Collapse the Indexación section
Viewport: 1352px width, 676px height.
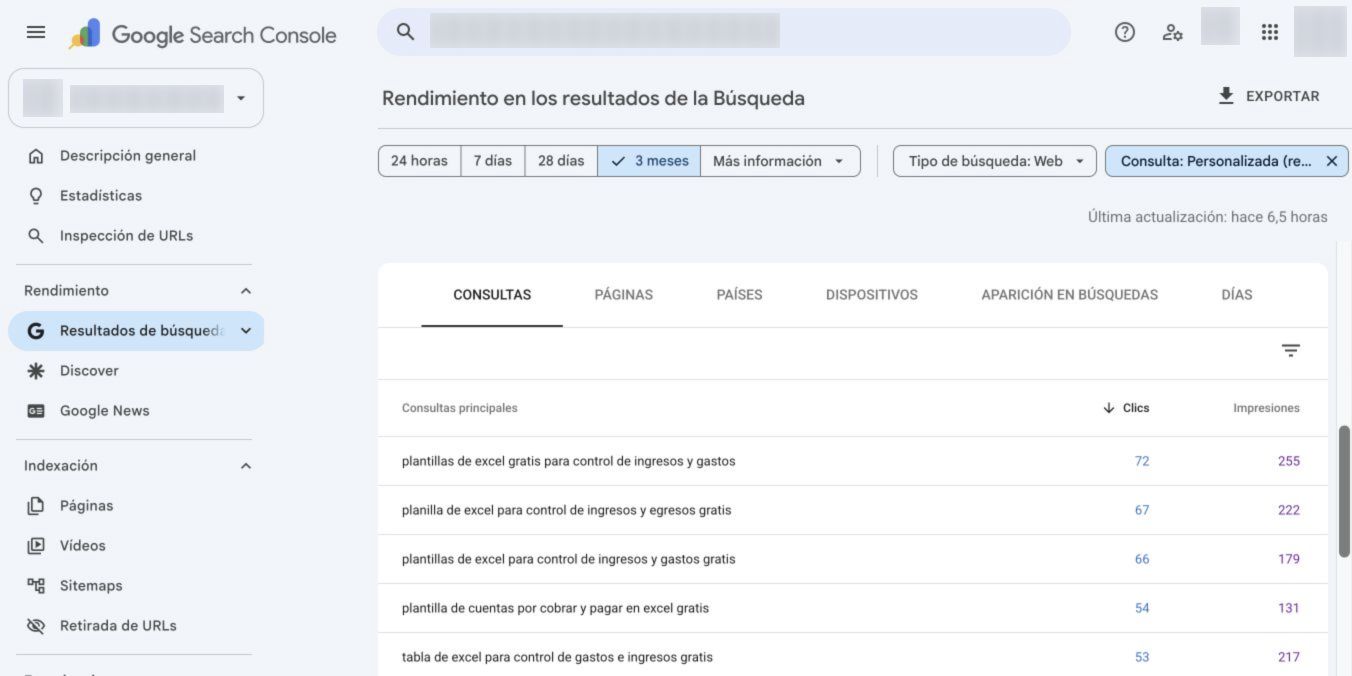click(246, 466)
